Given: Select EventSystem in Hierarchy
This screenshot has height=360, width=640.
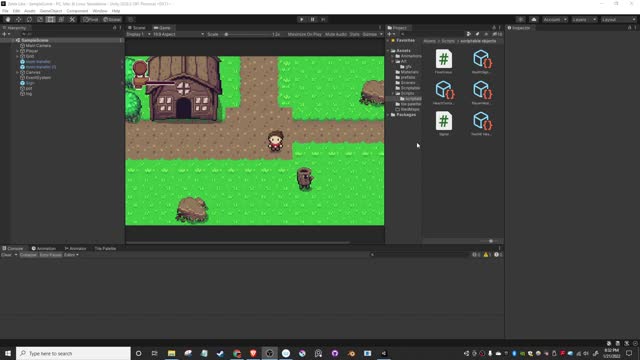Looking at the screenshot, I should pos(38,78).
